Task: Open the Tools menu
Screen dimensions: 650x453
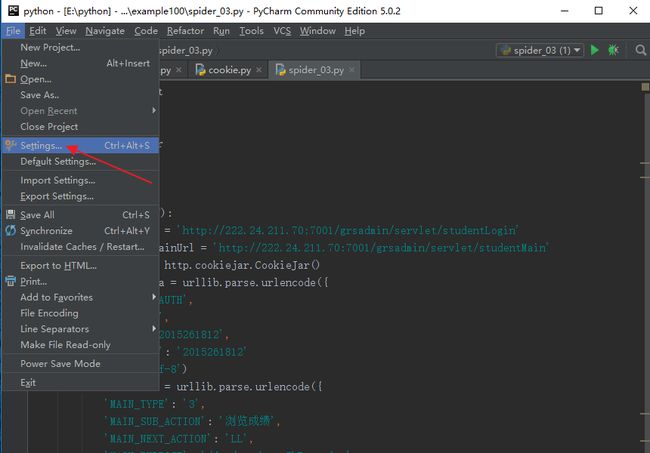Action: click(252, 31)
